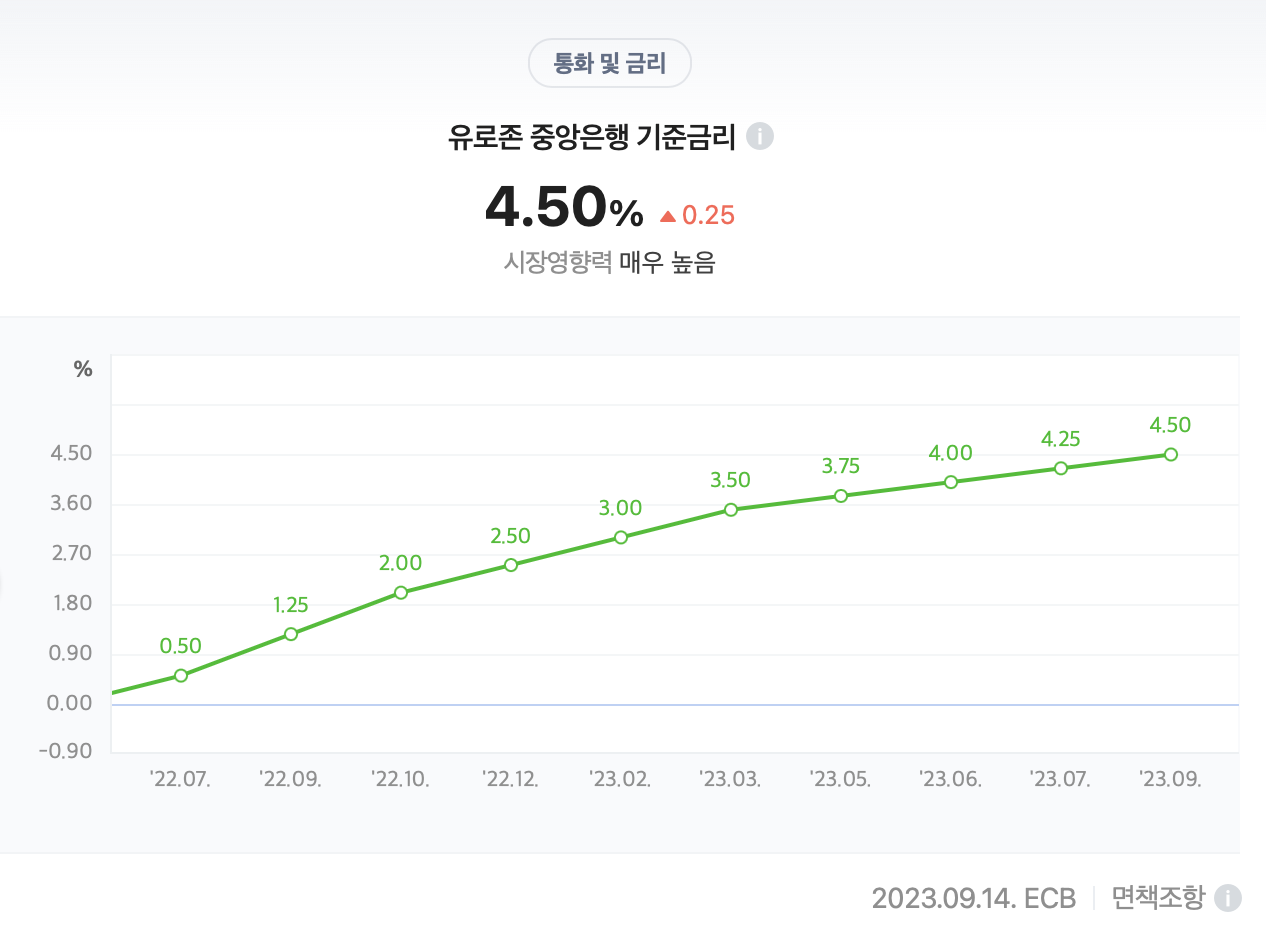Click the 4.50 data point for '23.09.
This screenshot has height=928, width=1266.
coord(1170,455)
